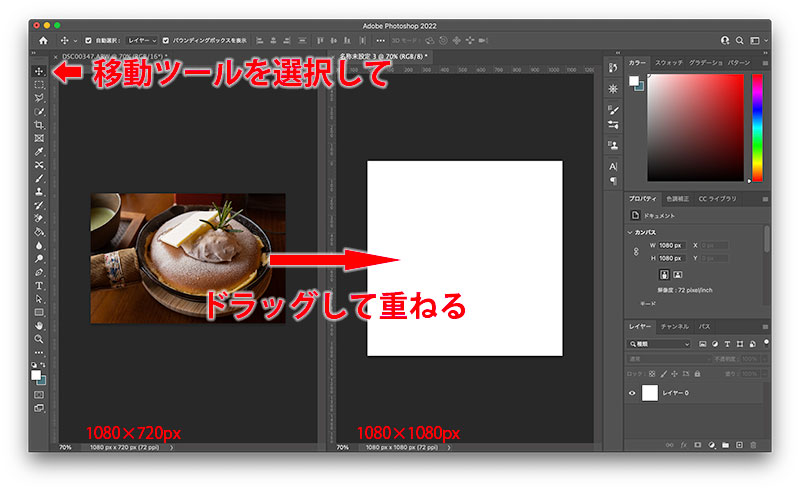Select the Frame tool

point(39,138)
